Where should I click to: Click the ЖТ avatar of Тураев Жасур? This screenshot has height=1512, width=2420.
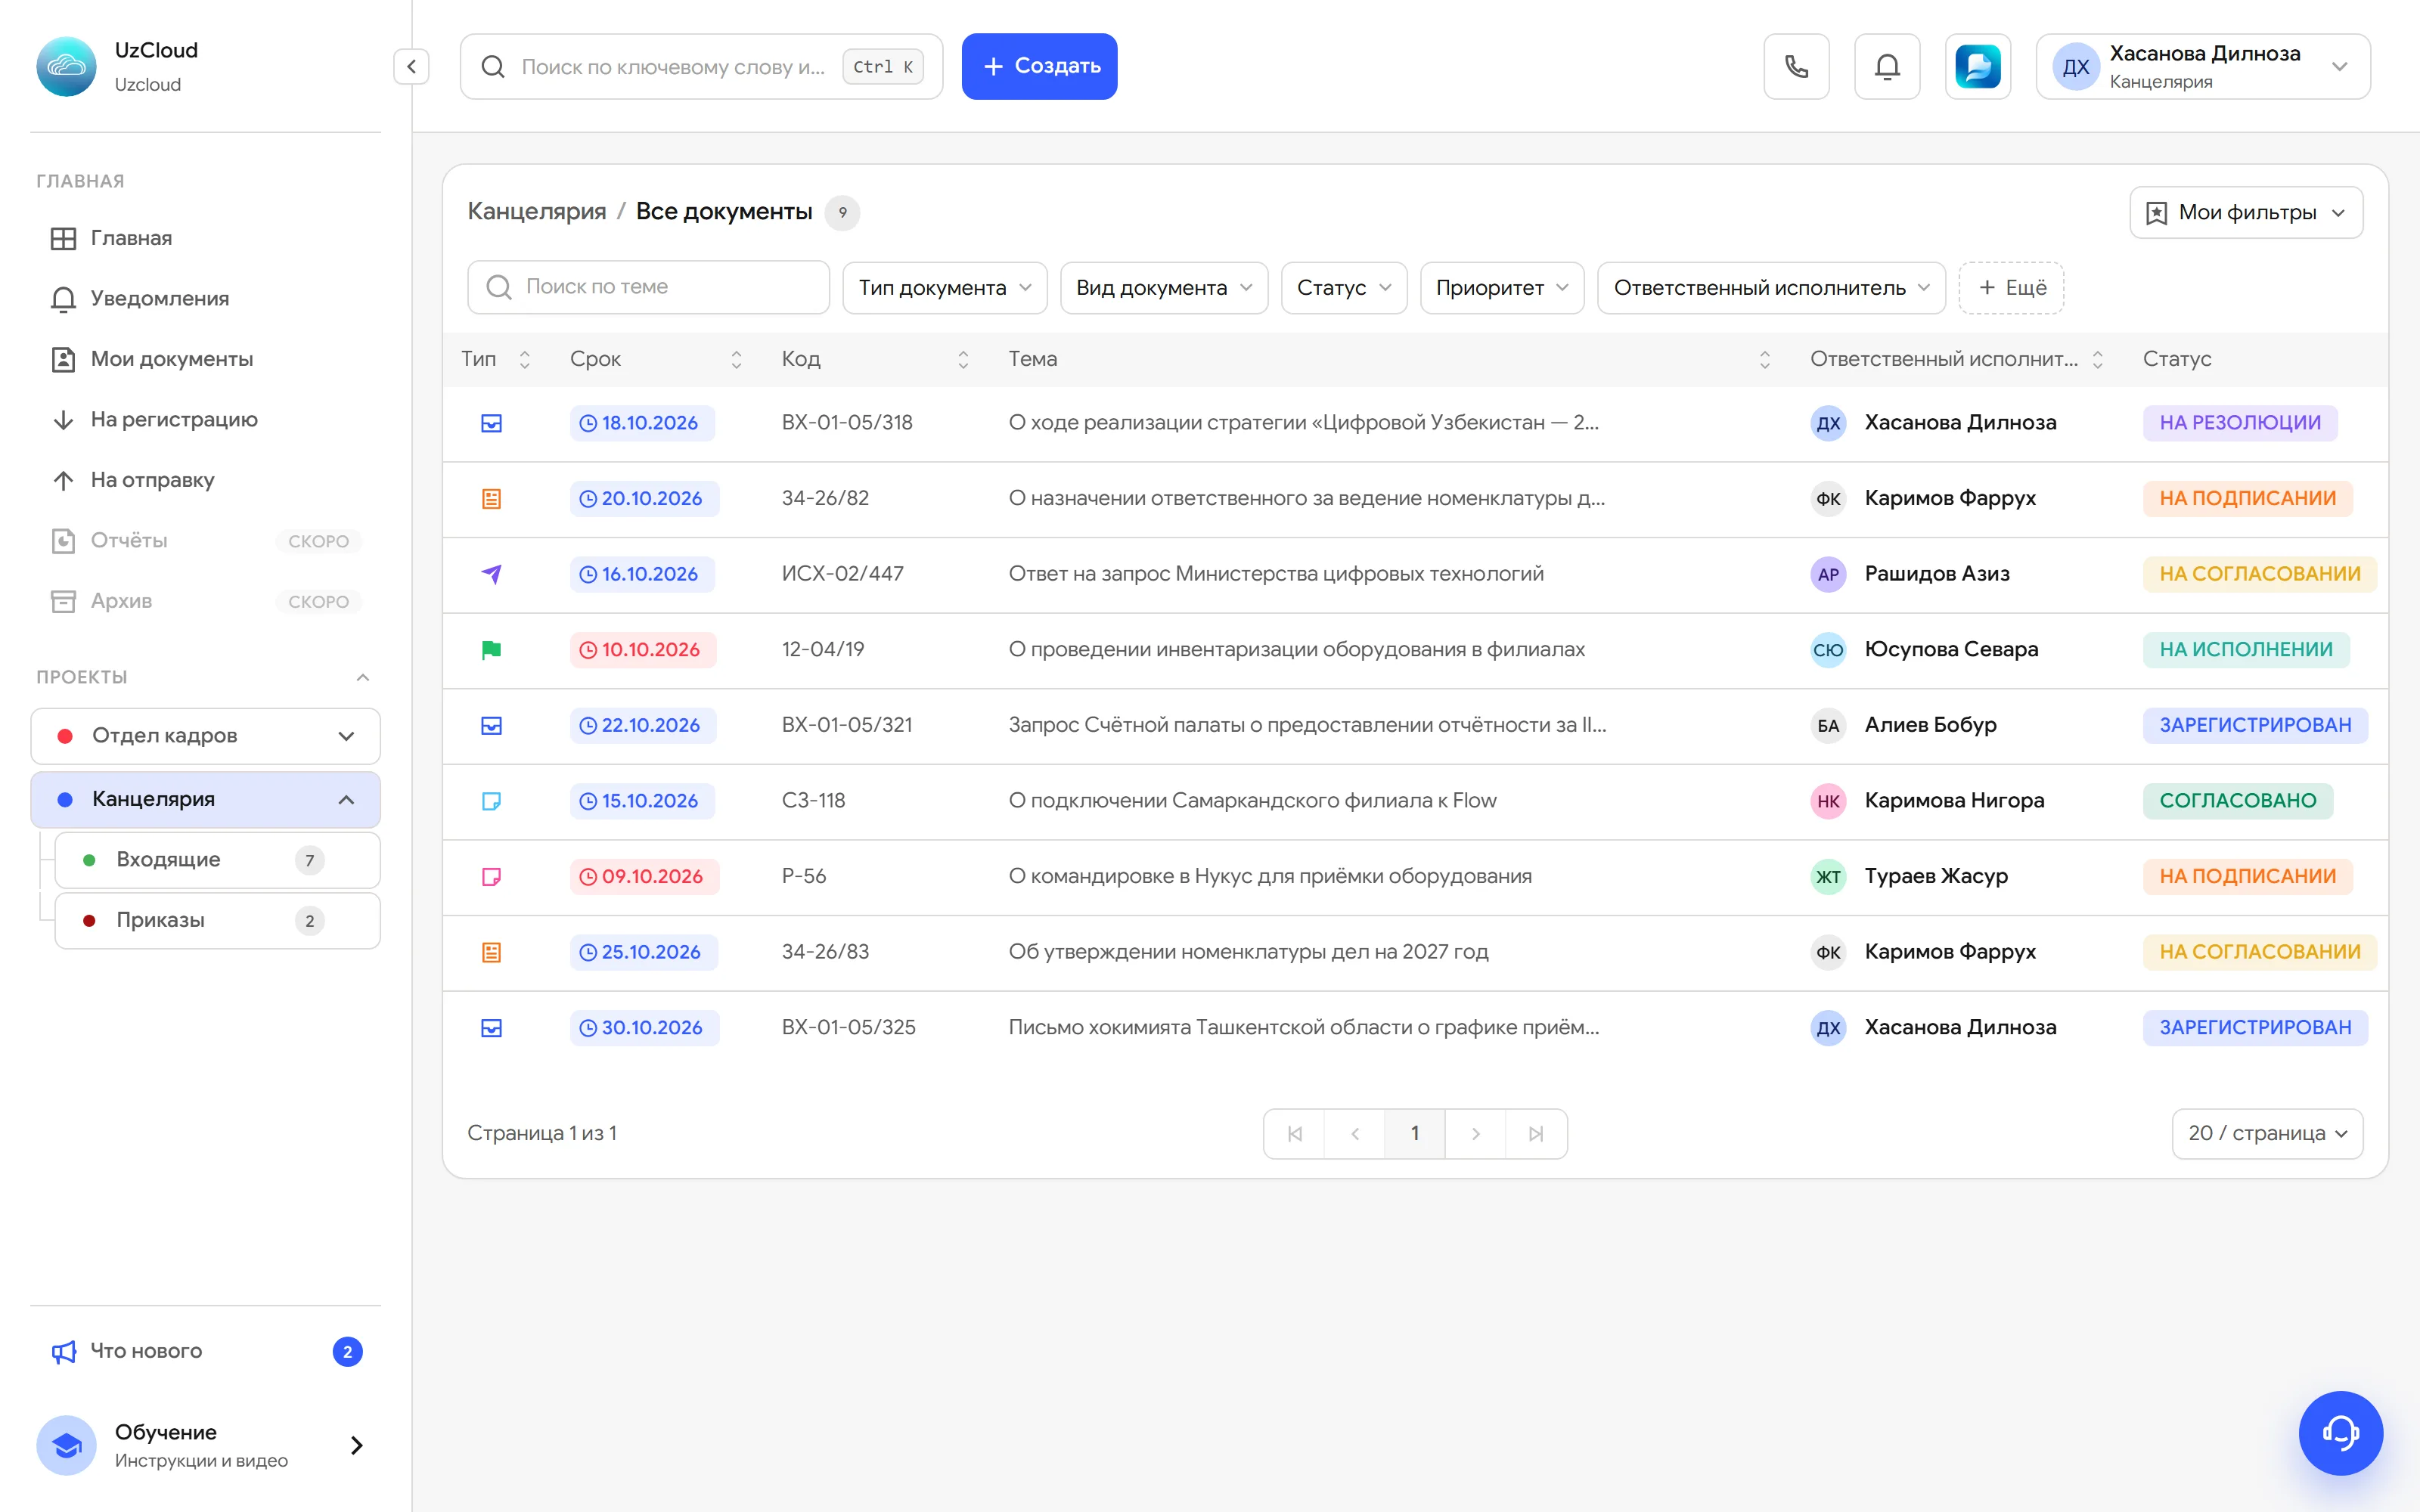[1828, 877]
